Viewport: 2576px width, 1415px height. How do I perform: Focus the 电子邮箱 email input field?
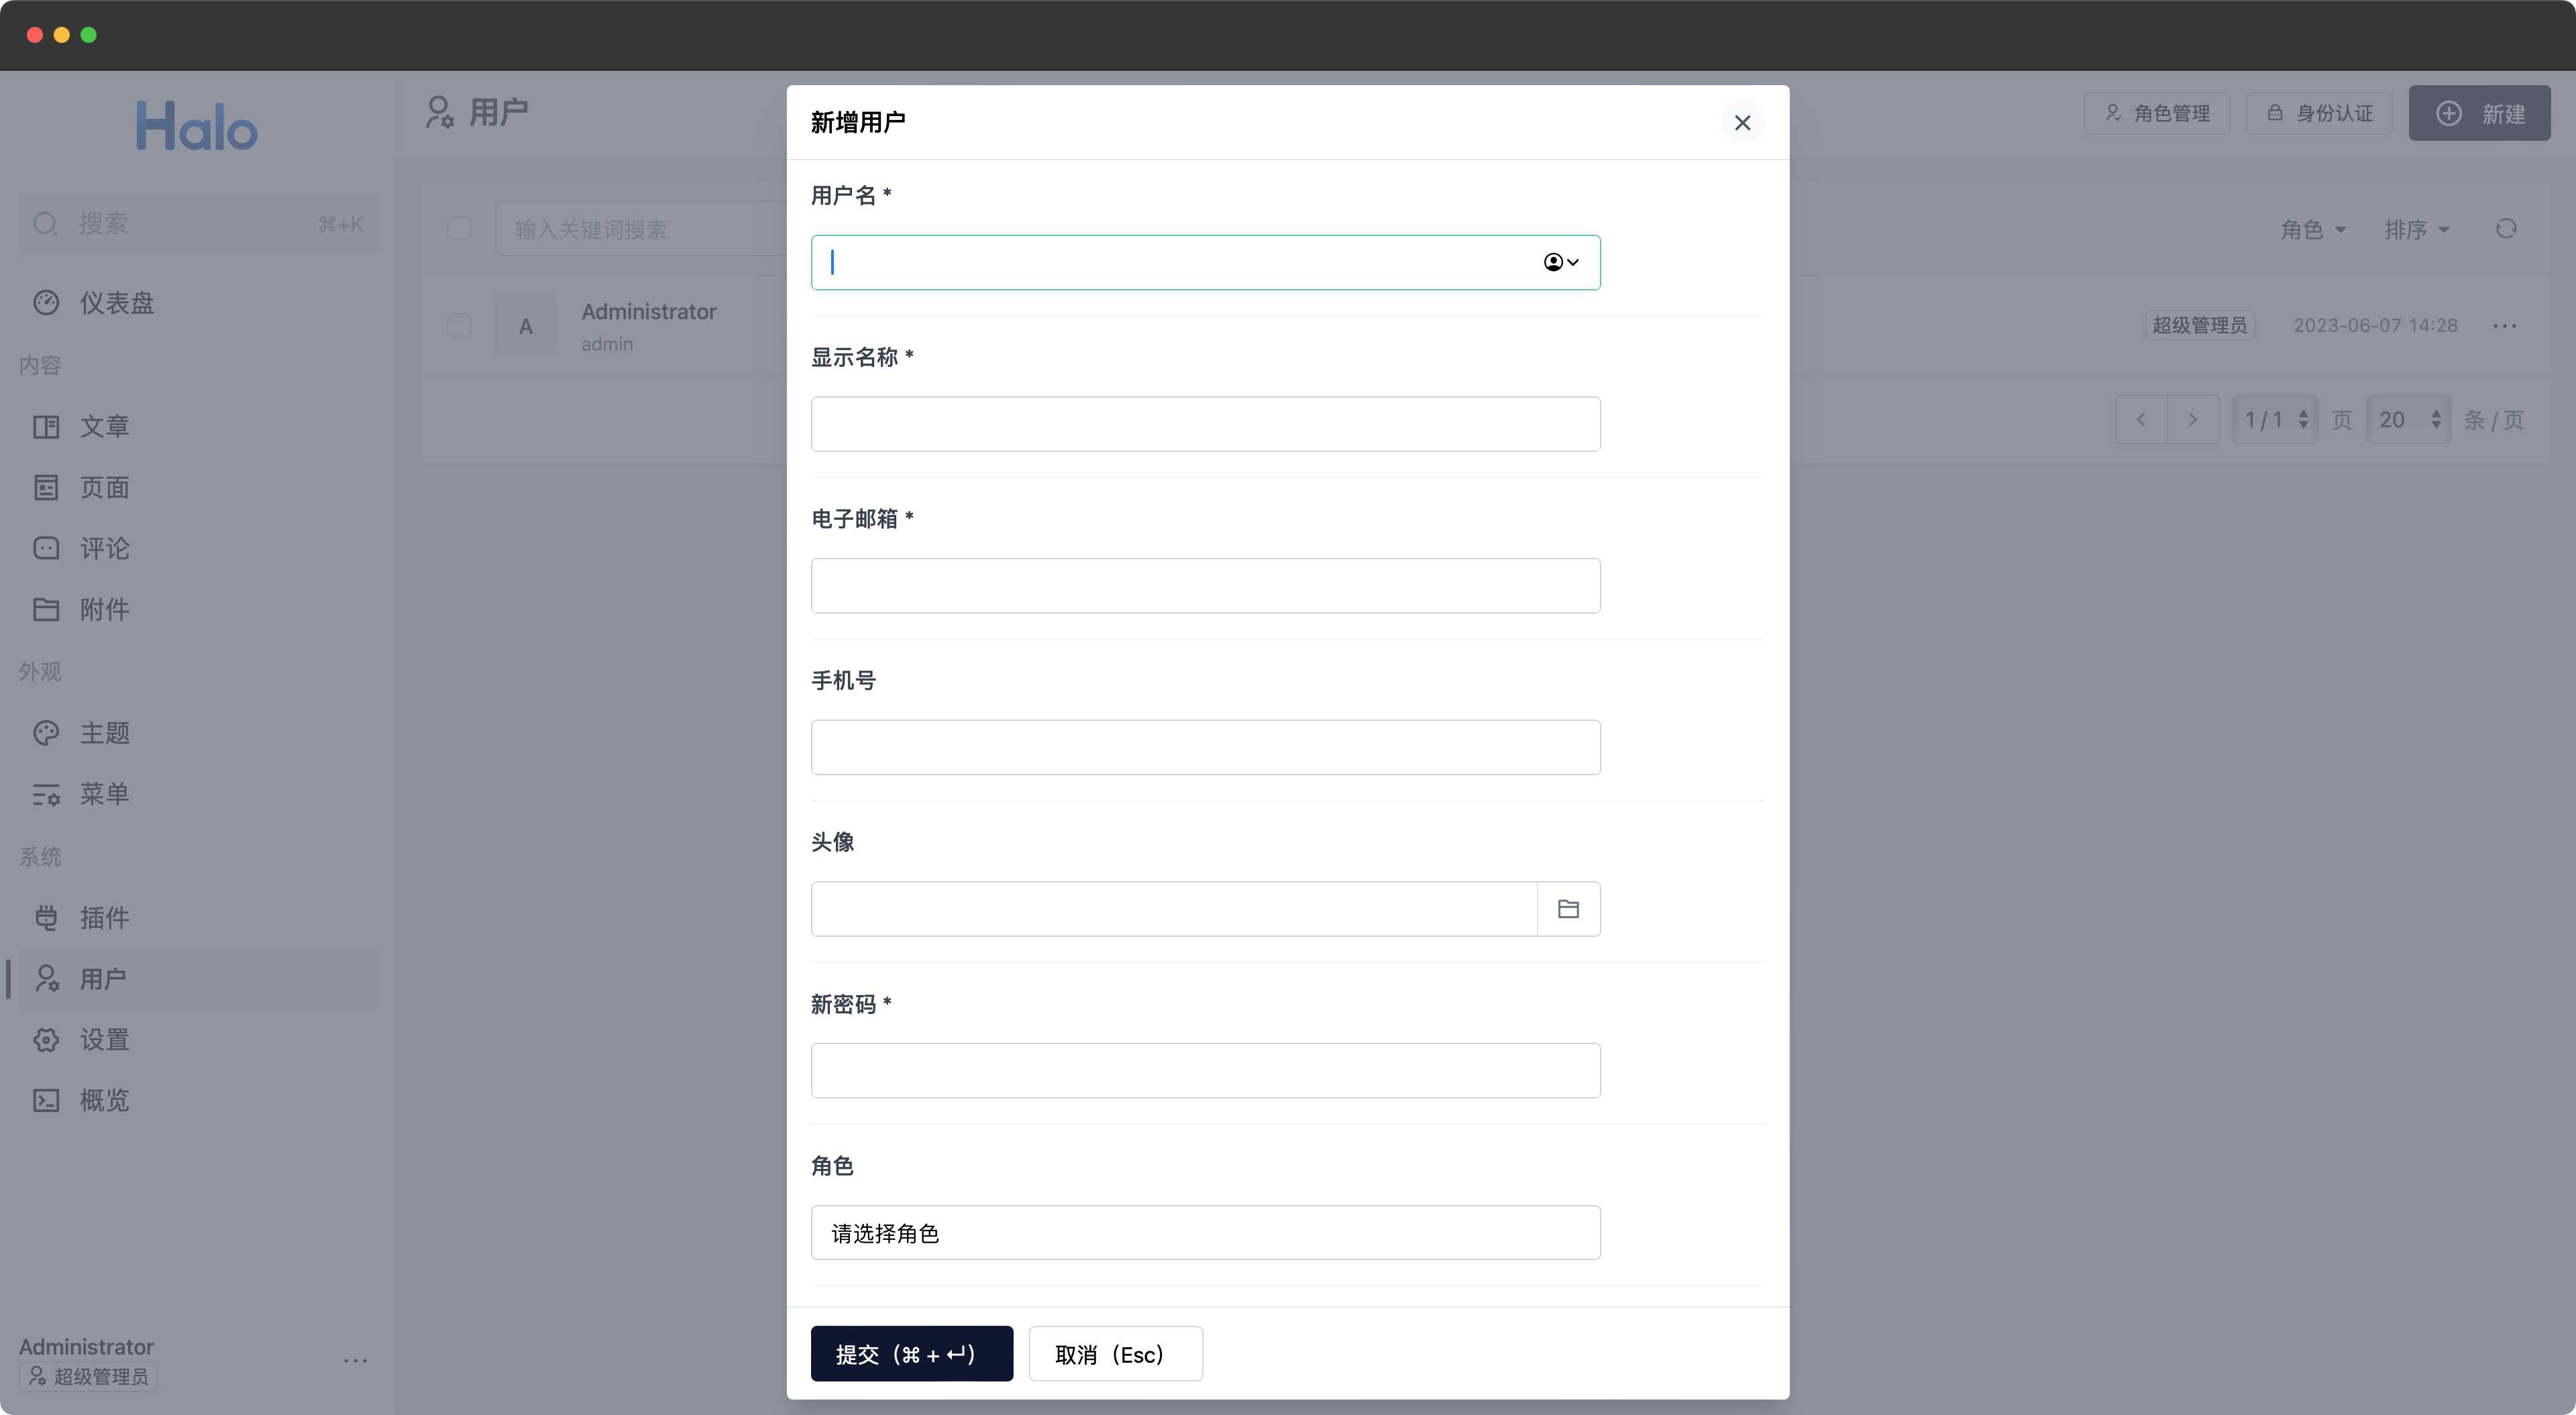[1205, 586]
